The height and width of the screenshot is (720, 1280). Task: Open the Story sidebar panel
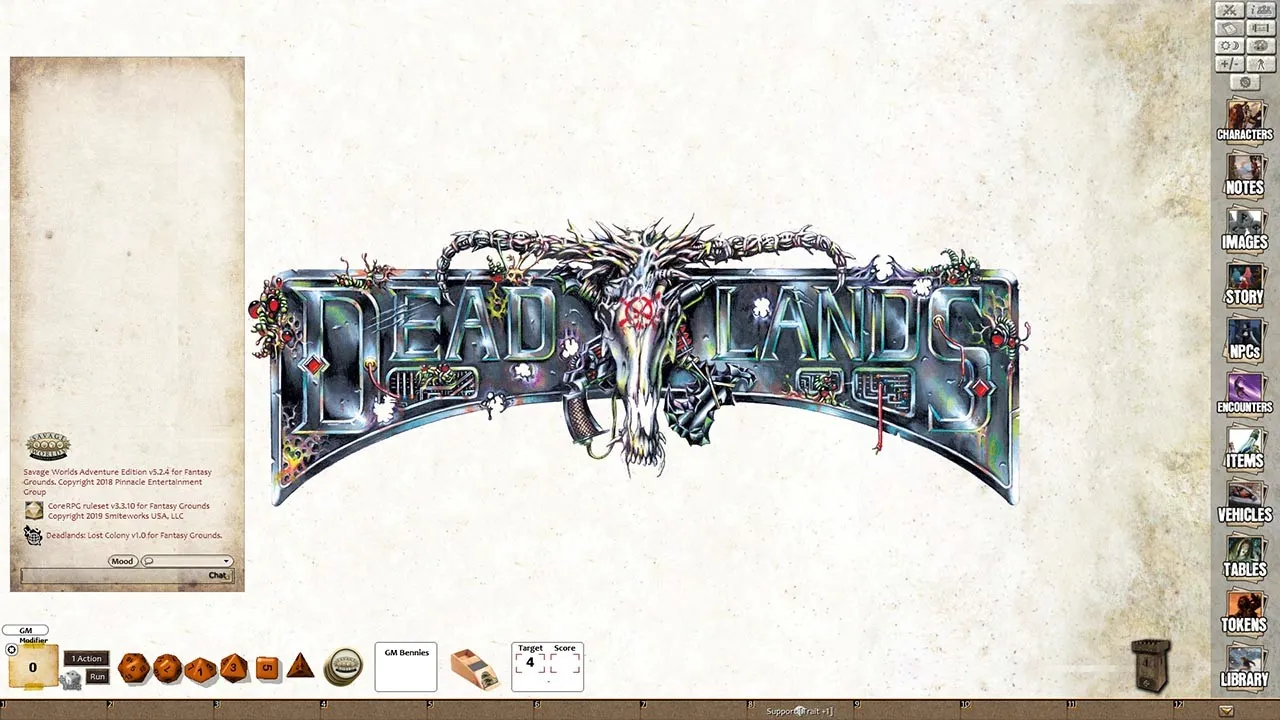tap(1244, 284)
